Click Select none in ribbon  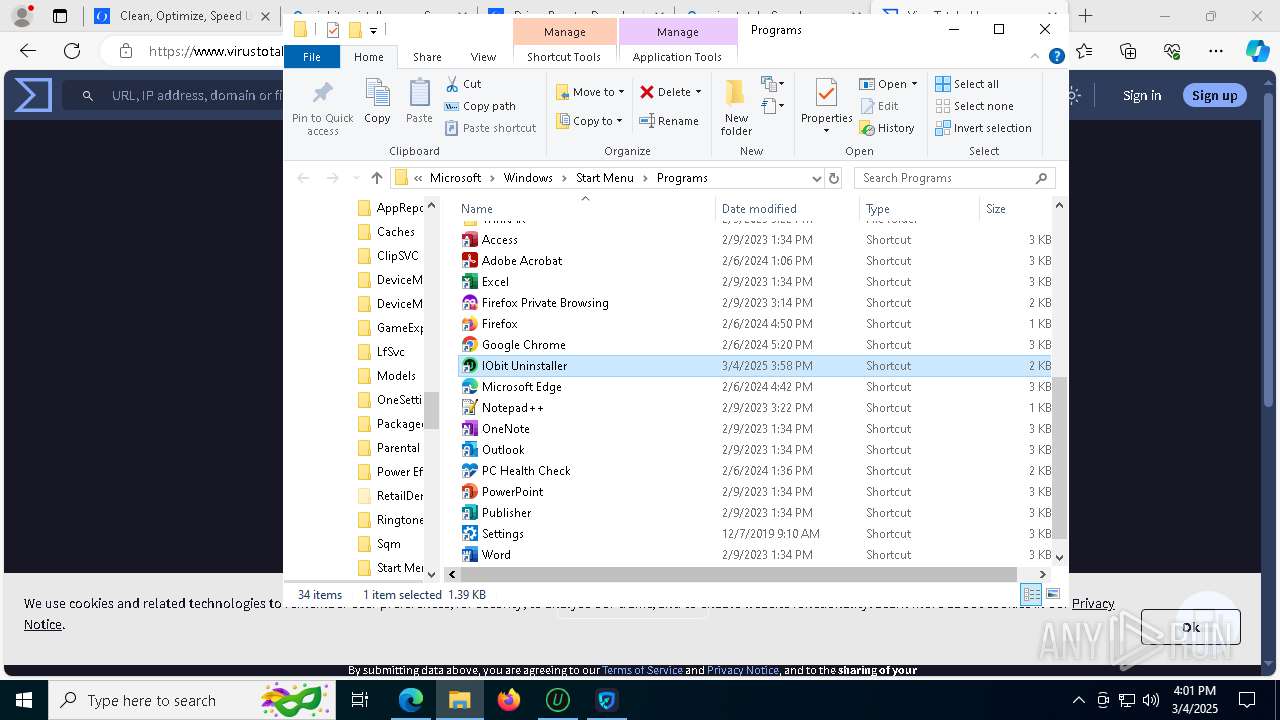pyautogui.click(x=974, y=106)
